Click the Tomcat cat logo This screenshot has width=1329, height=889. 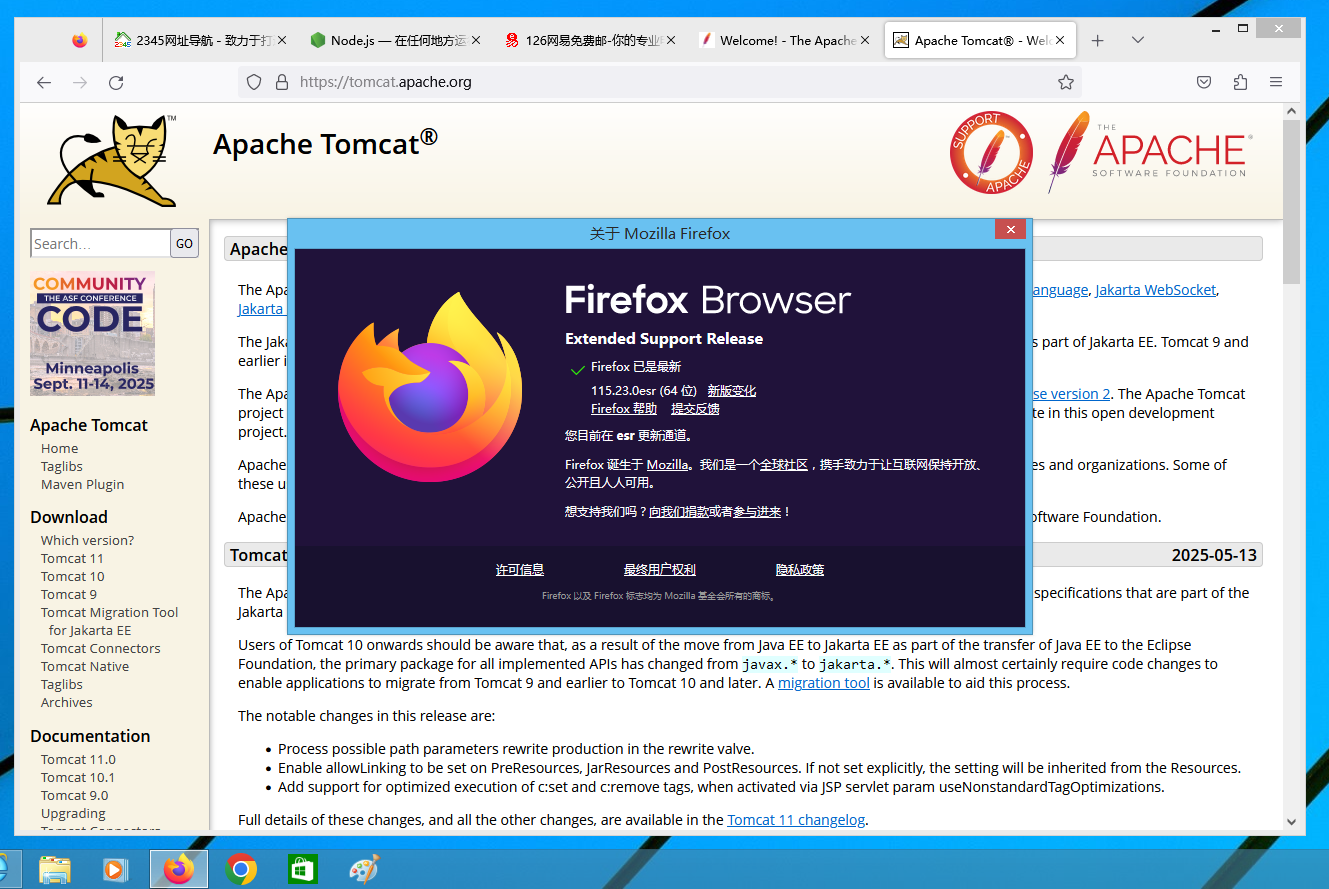[x=112, y=160]
